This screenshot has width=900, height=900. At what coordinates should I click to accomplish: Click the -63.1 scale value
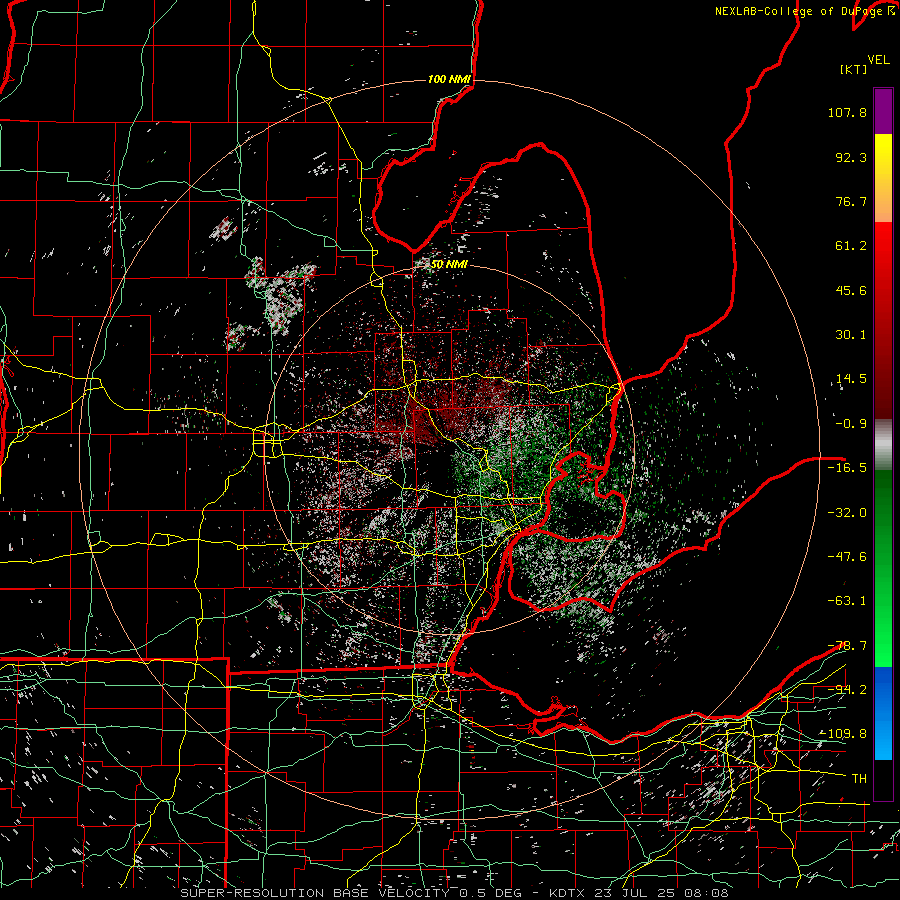click(x=847, y=601)
